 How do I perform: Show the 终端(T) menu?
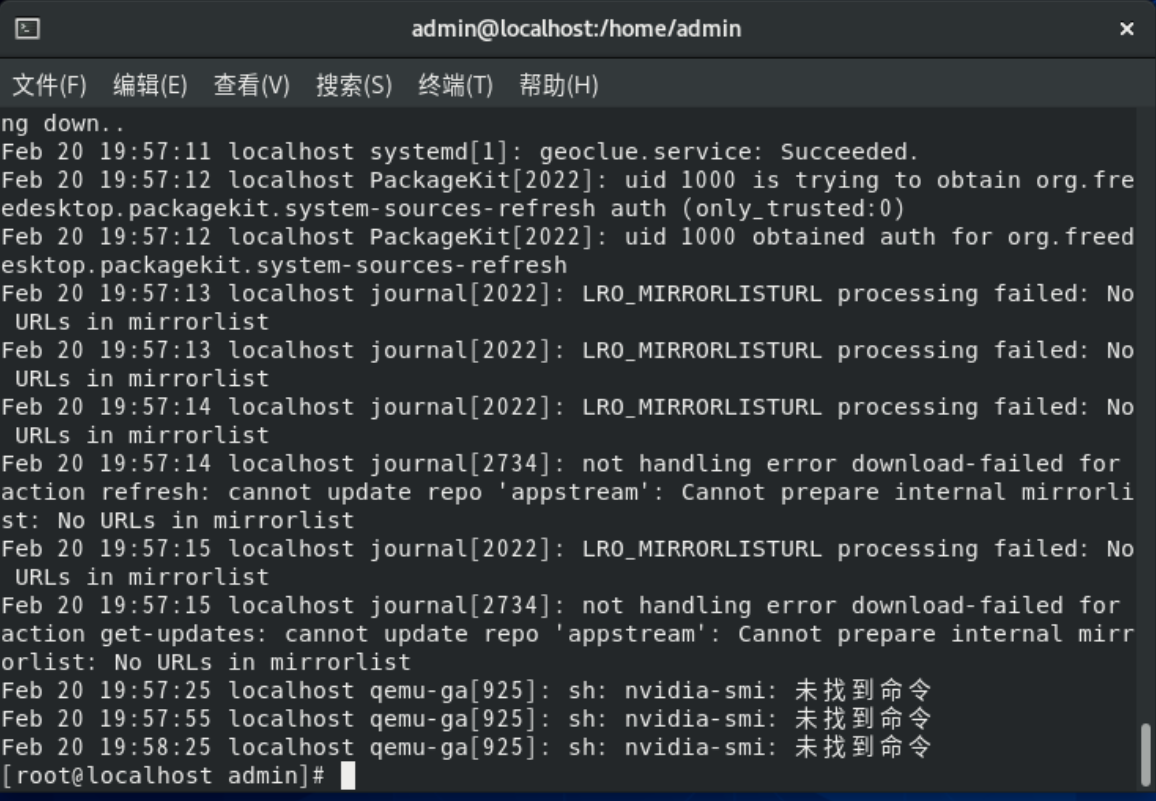coord(455,86)
